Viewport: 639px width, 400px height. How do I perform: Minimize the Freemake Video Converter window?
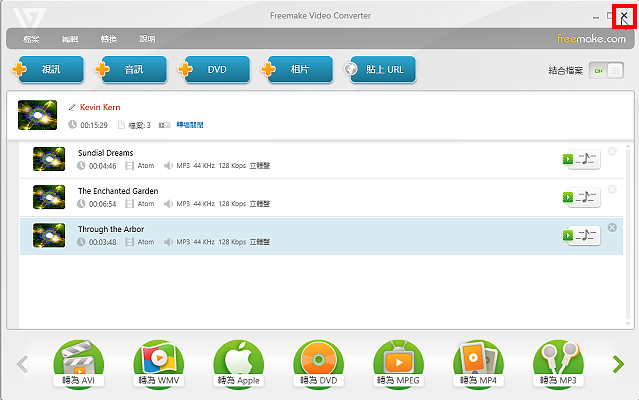[596, 17]
